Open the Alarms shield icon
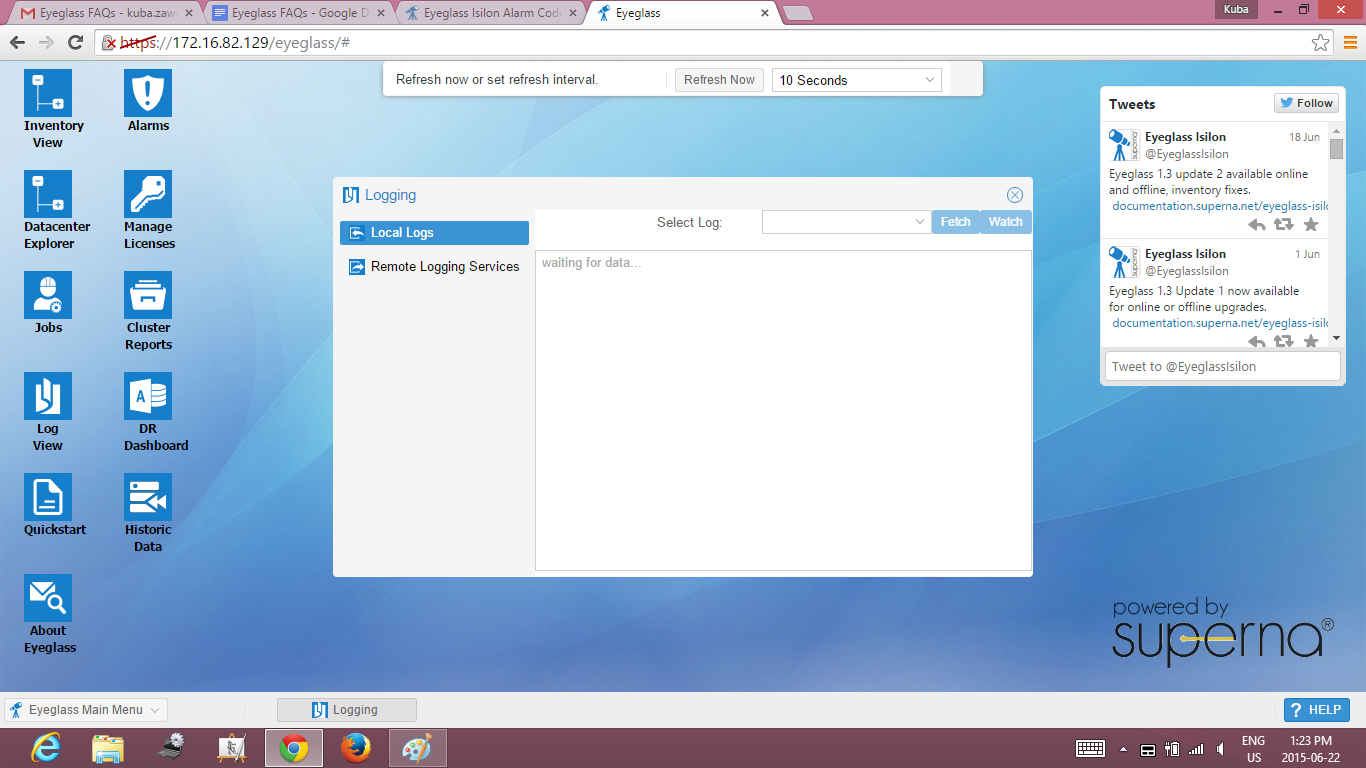Screen dimensions: 1366x768 click(x=148, y=93)
